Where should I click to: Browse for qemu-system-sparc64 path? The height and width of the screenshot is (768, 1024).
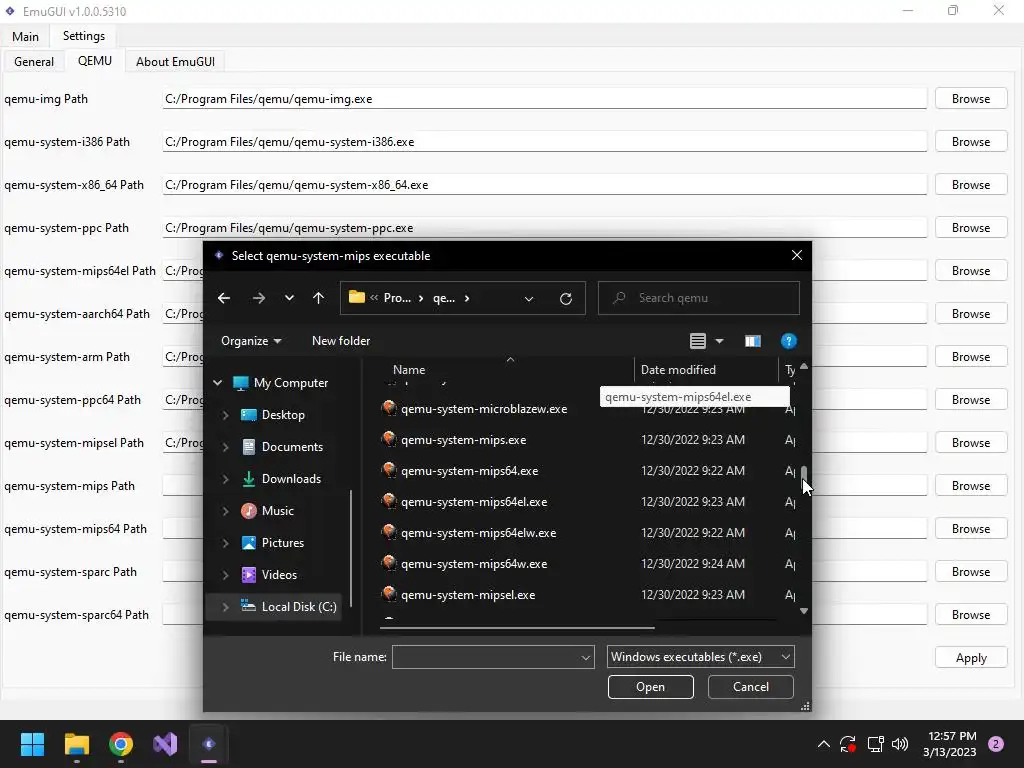(x=971, y=615)
